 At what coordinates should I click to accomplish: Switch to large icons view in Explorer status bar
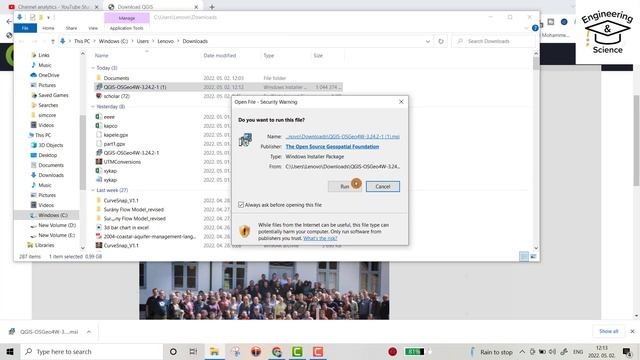click(533, 256)
